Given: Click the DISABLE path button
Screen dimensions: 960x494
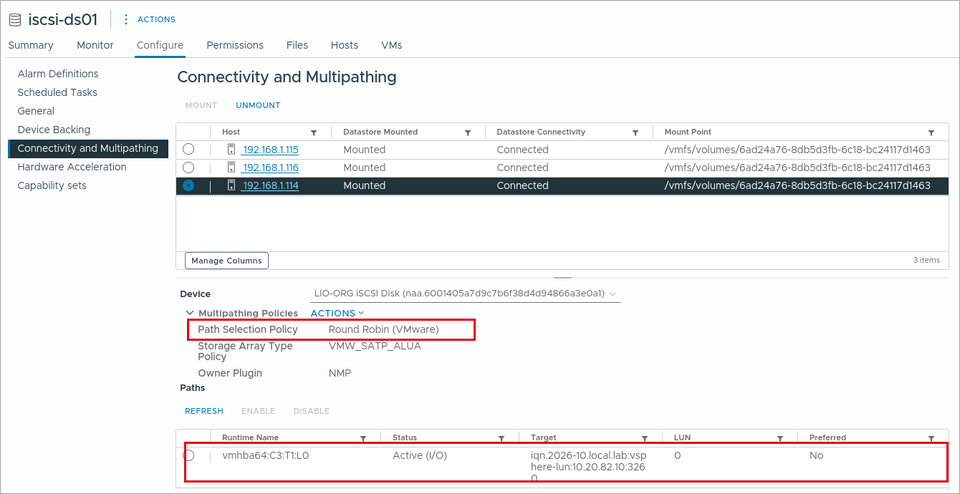Looking at the screenshot, I should pyautogui.click(x=311, y=411).
